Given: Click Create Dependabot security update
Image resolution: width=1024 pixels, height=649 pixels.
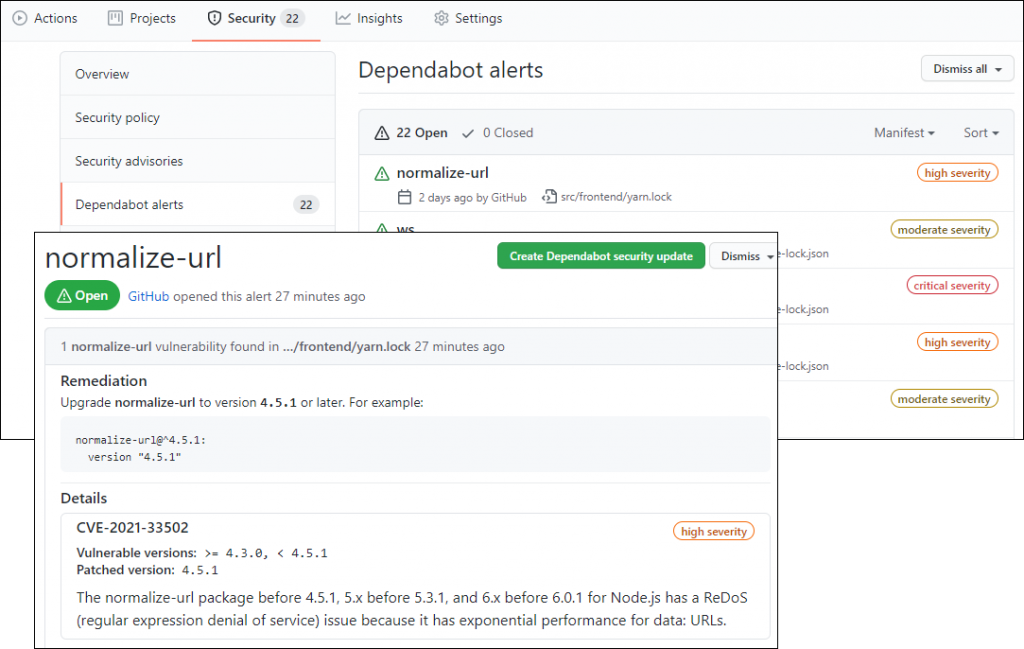Looking at the screenshot, I should pyautogui.click(x=600, y=255).
